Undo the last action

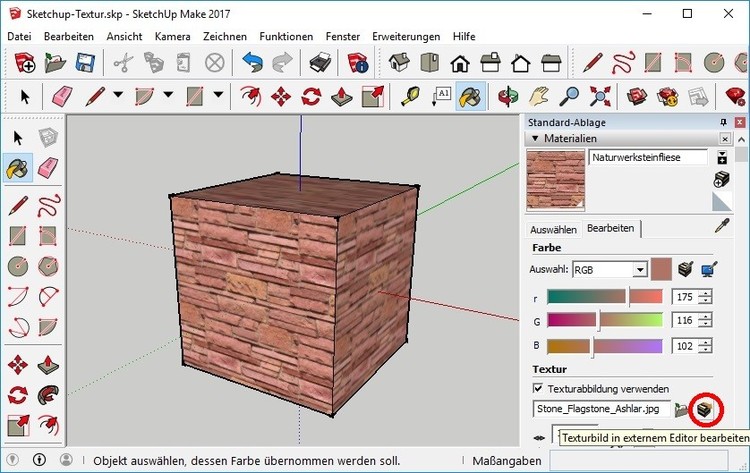(252, 63)
